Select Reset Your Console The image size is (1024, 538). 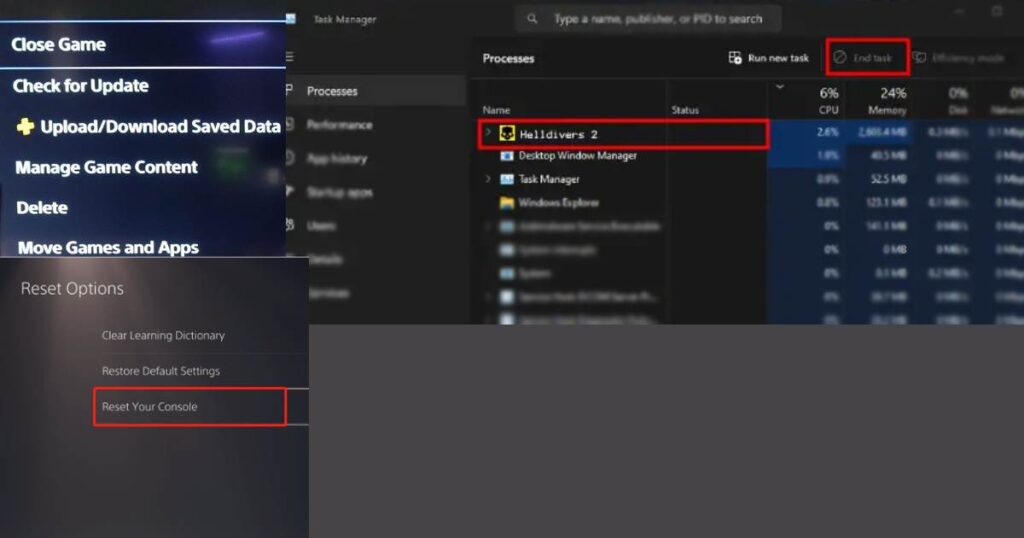click(x=189, y=407)
